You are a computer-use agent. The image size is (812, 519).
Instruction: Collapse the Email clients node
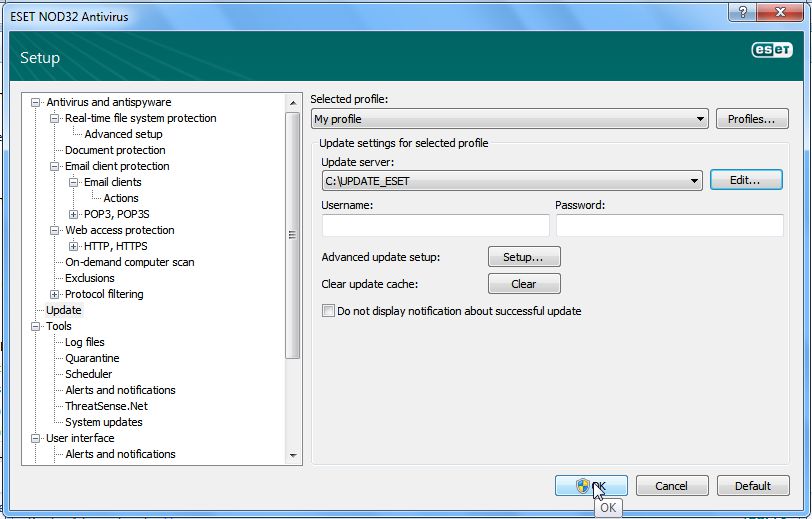(74, 182)
